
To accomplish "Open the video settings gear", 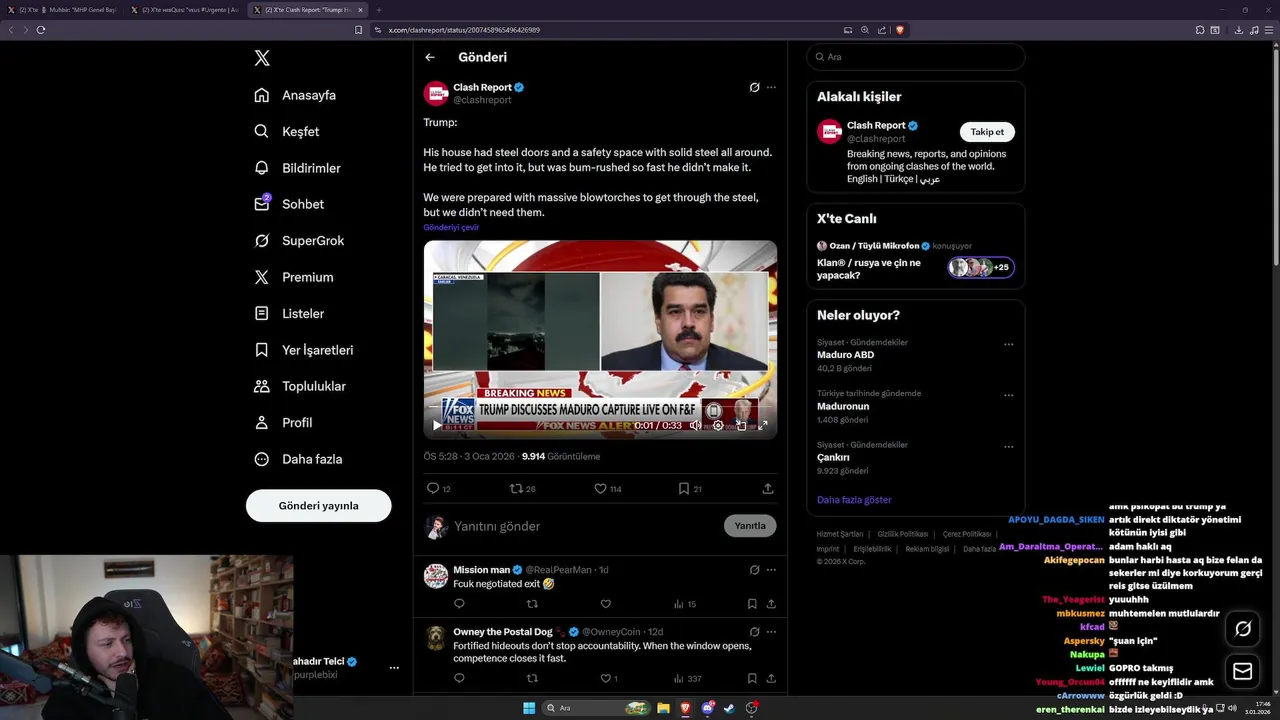I will point(718,425).
